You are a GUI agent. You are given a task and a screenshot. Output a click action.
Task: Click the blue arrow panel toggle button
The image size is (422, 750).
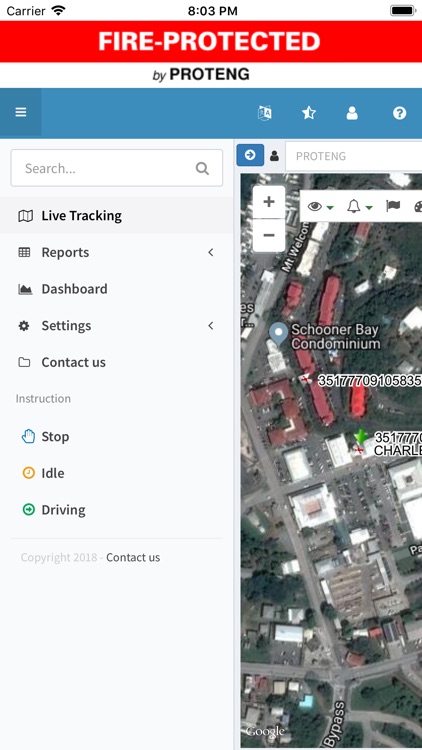pyautogui.click(x=250, y=155)
